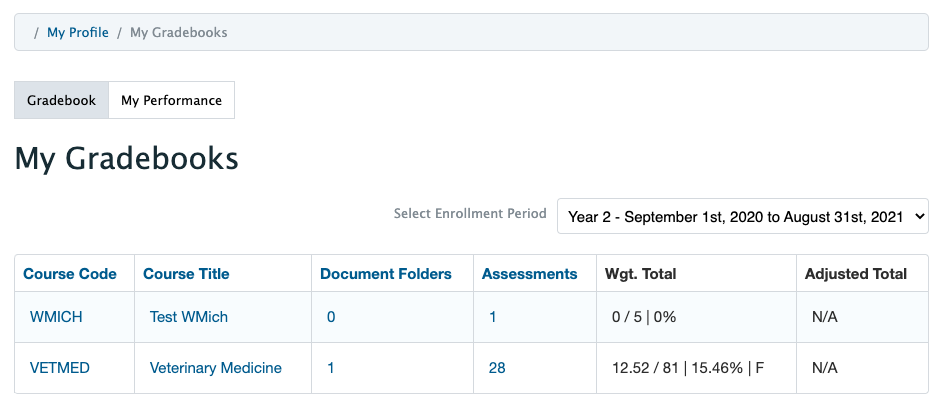
Task: Click the VETMED weighted total 15.46% cell
Action: click(x=688, y=368)
